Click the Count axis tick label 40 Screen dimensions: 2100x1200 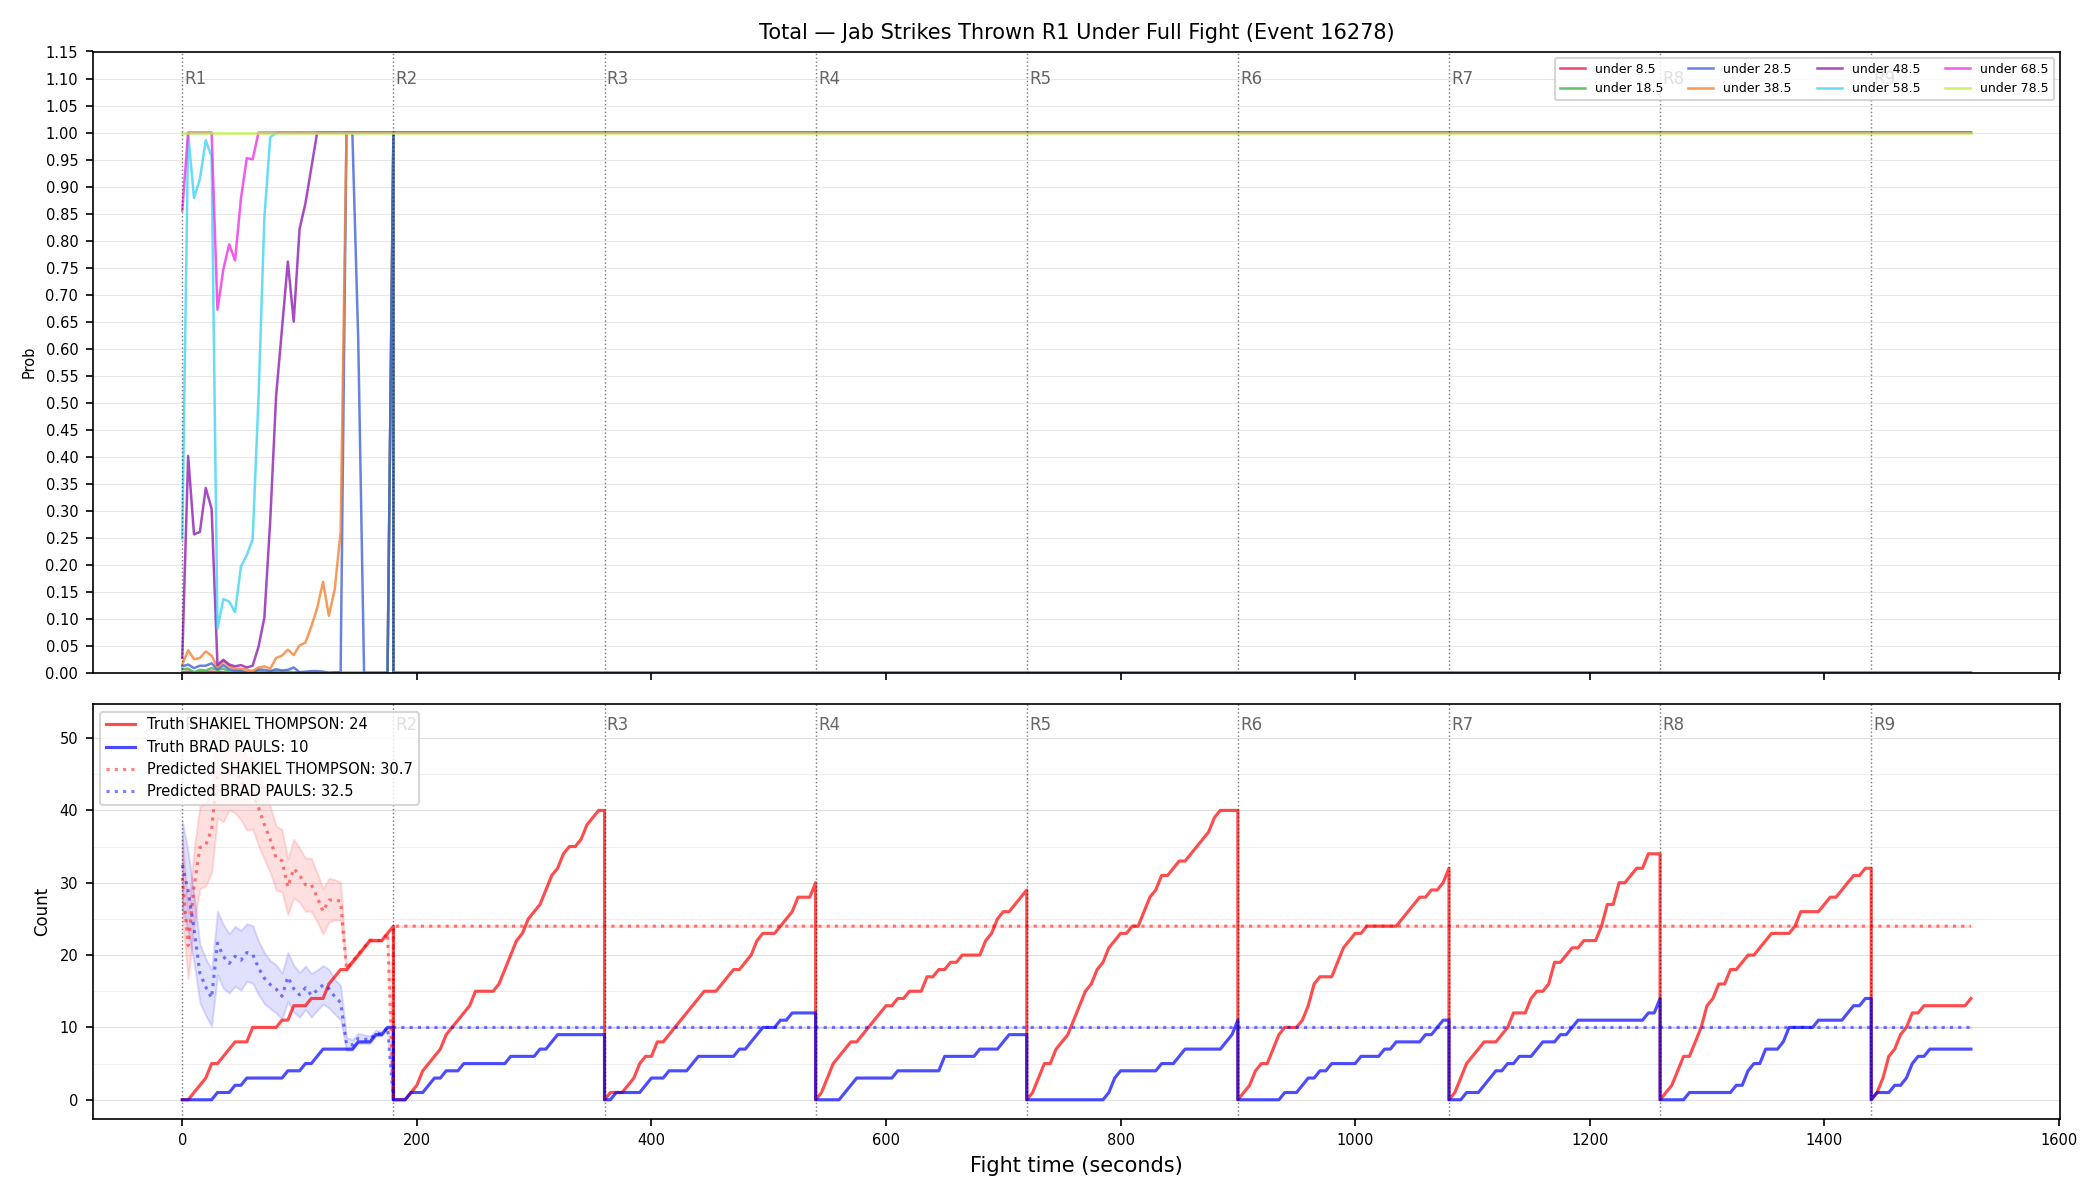(69, 810)
